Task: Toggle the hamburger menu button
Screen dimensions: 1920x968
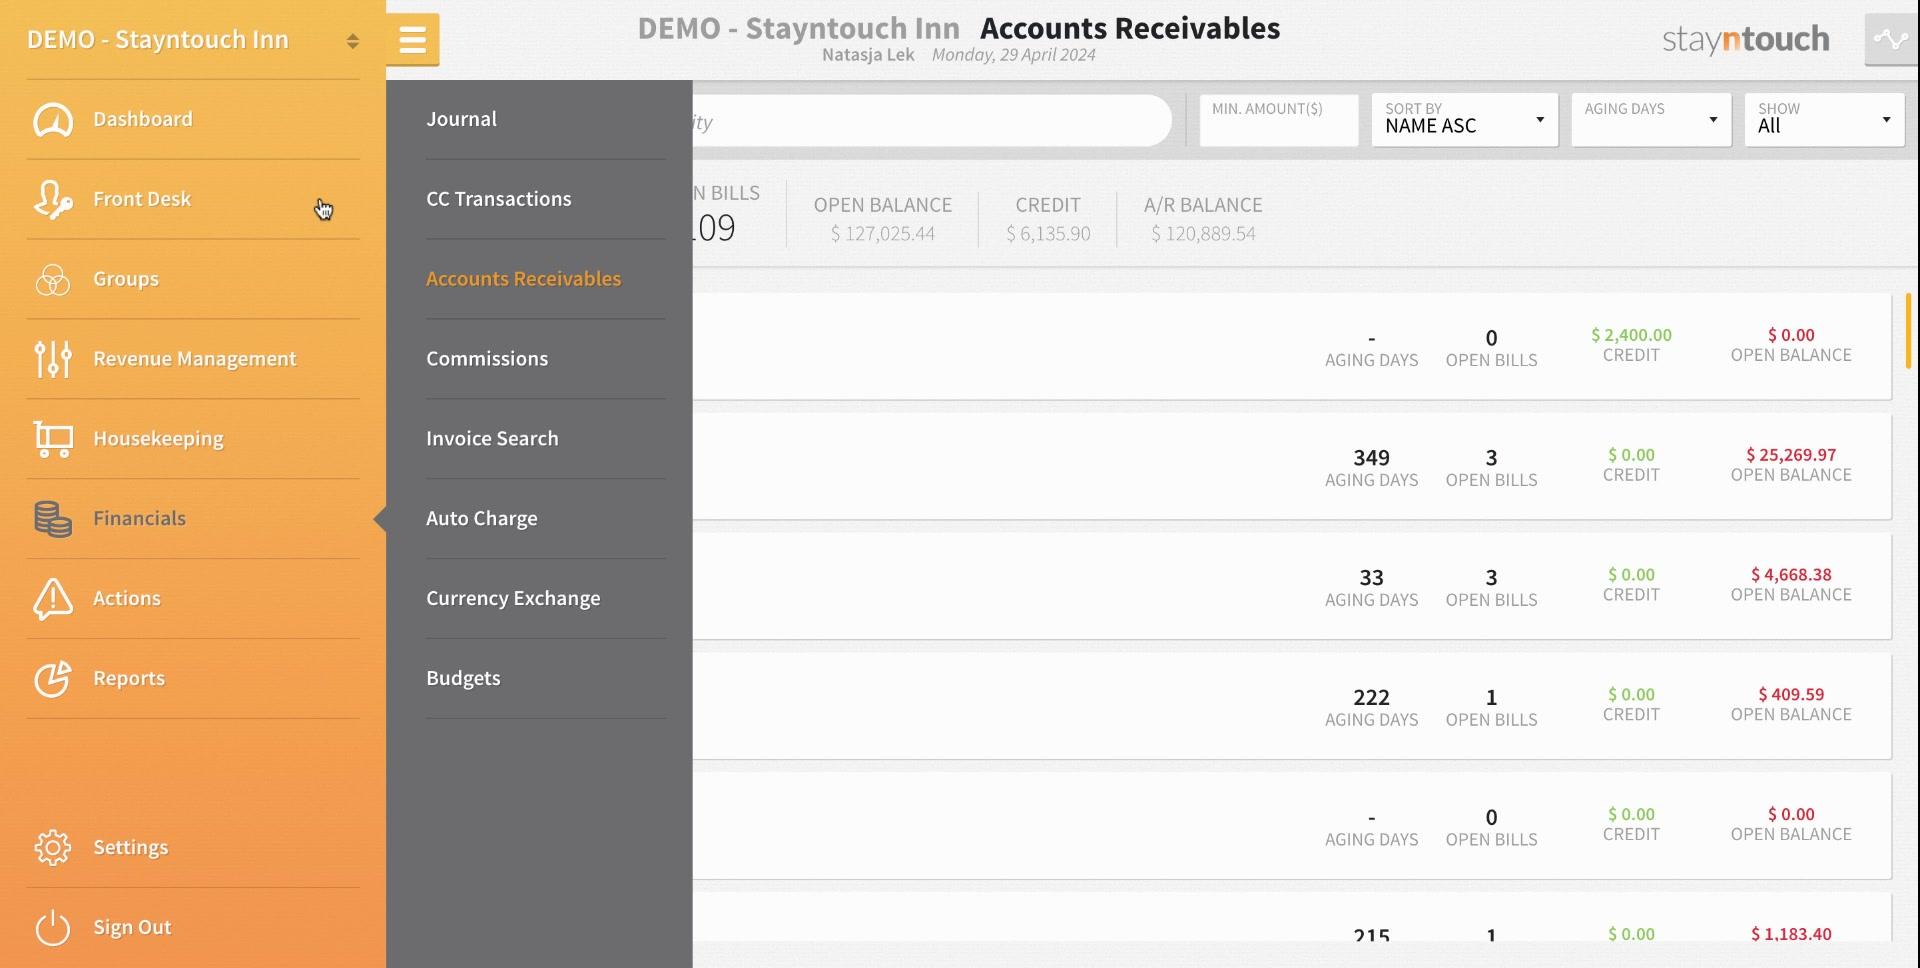Action: (x=412, y=40)
